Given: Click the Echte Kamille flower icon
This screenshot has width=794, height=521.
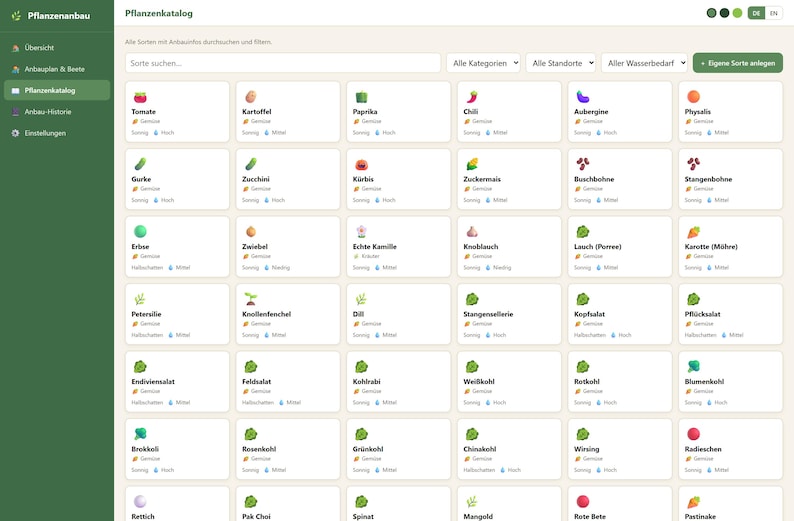Looking at the screenshot, I should coord(361,231).
